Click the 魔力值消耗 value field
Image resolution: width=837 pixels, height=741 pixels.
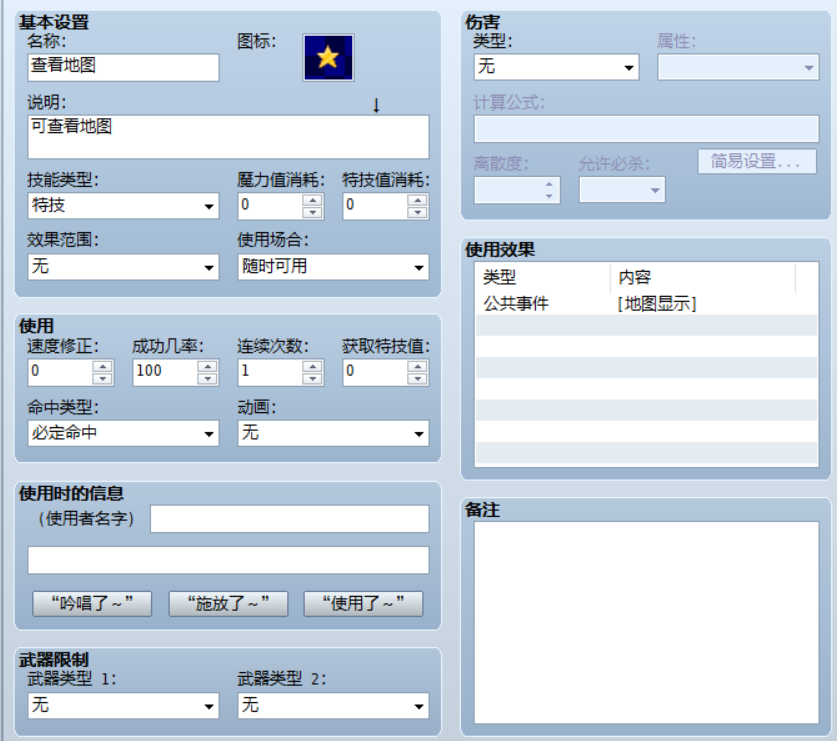pyautogui.click(x=271, y=206)
